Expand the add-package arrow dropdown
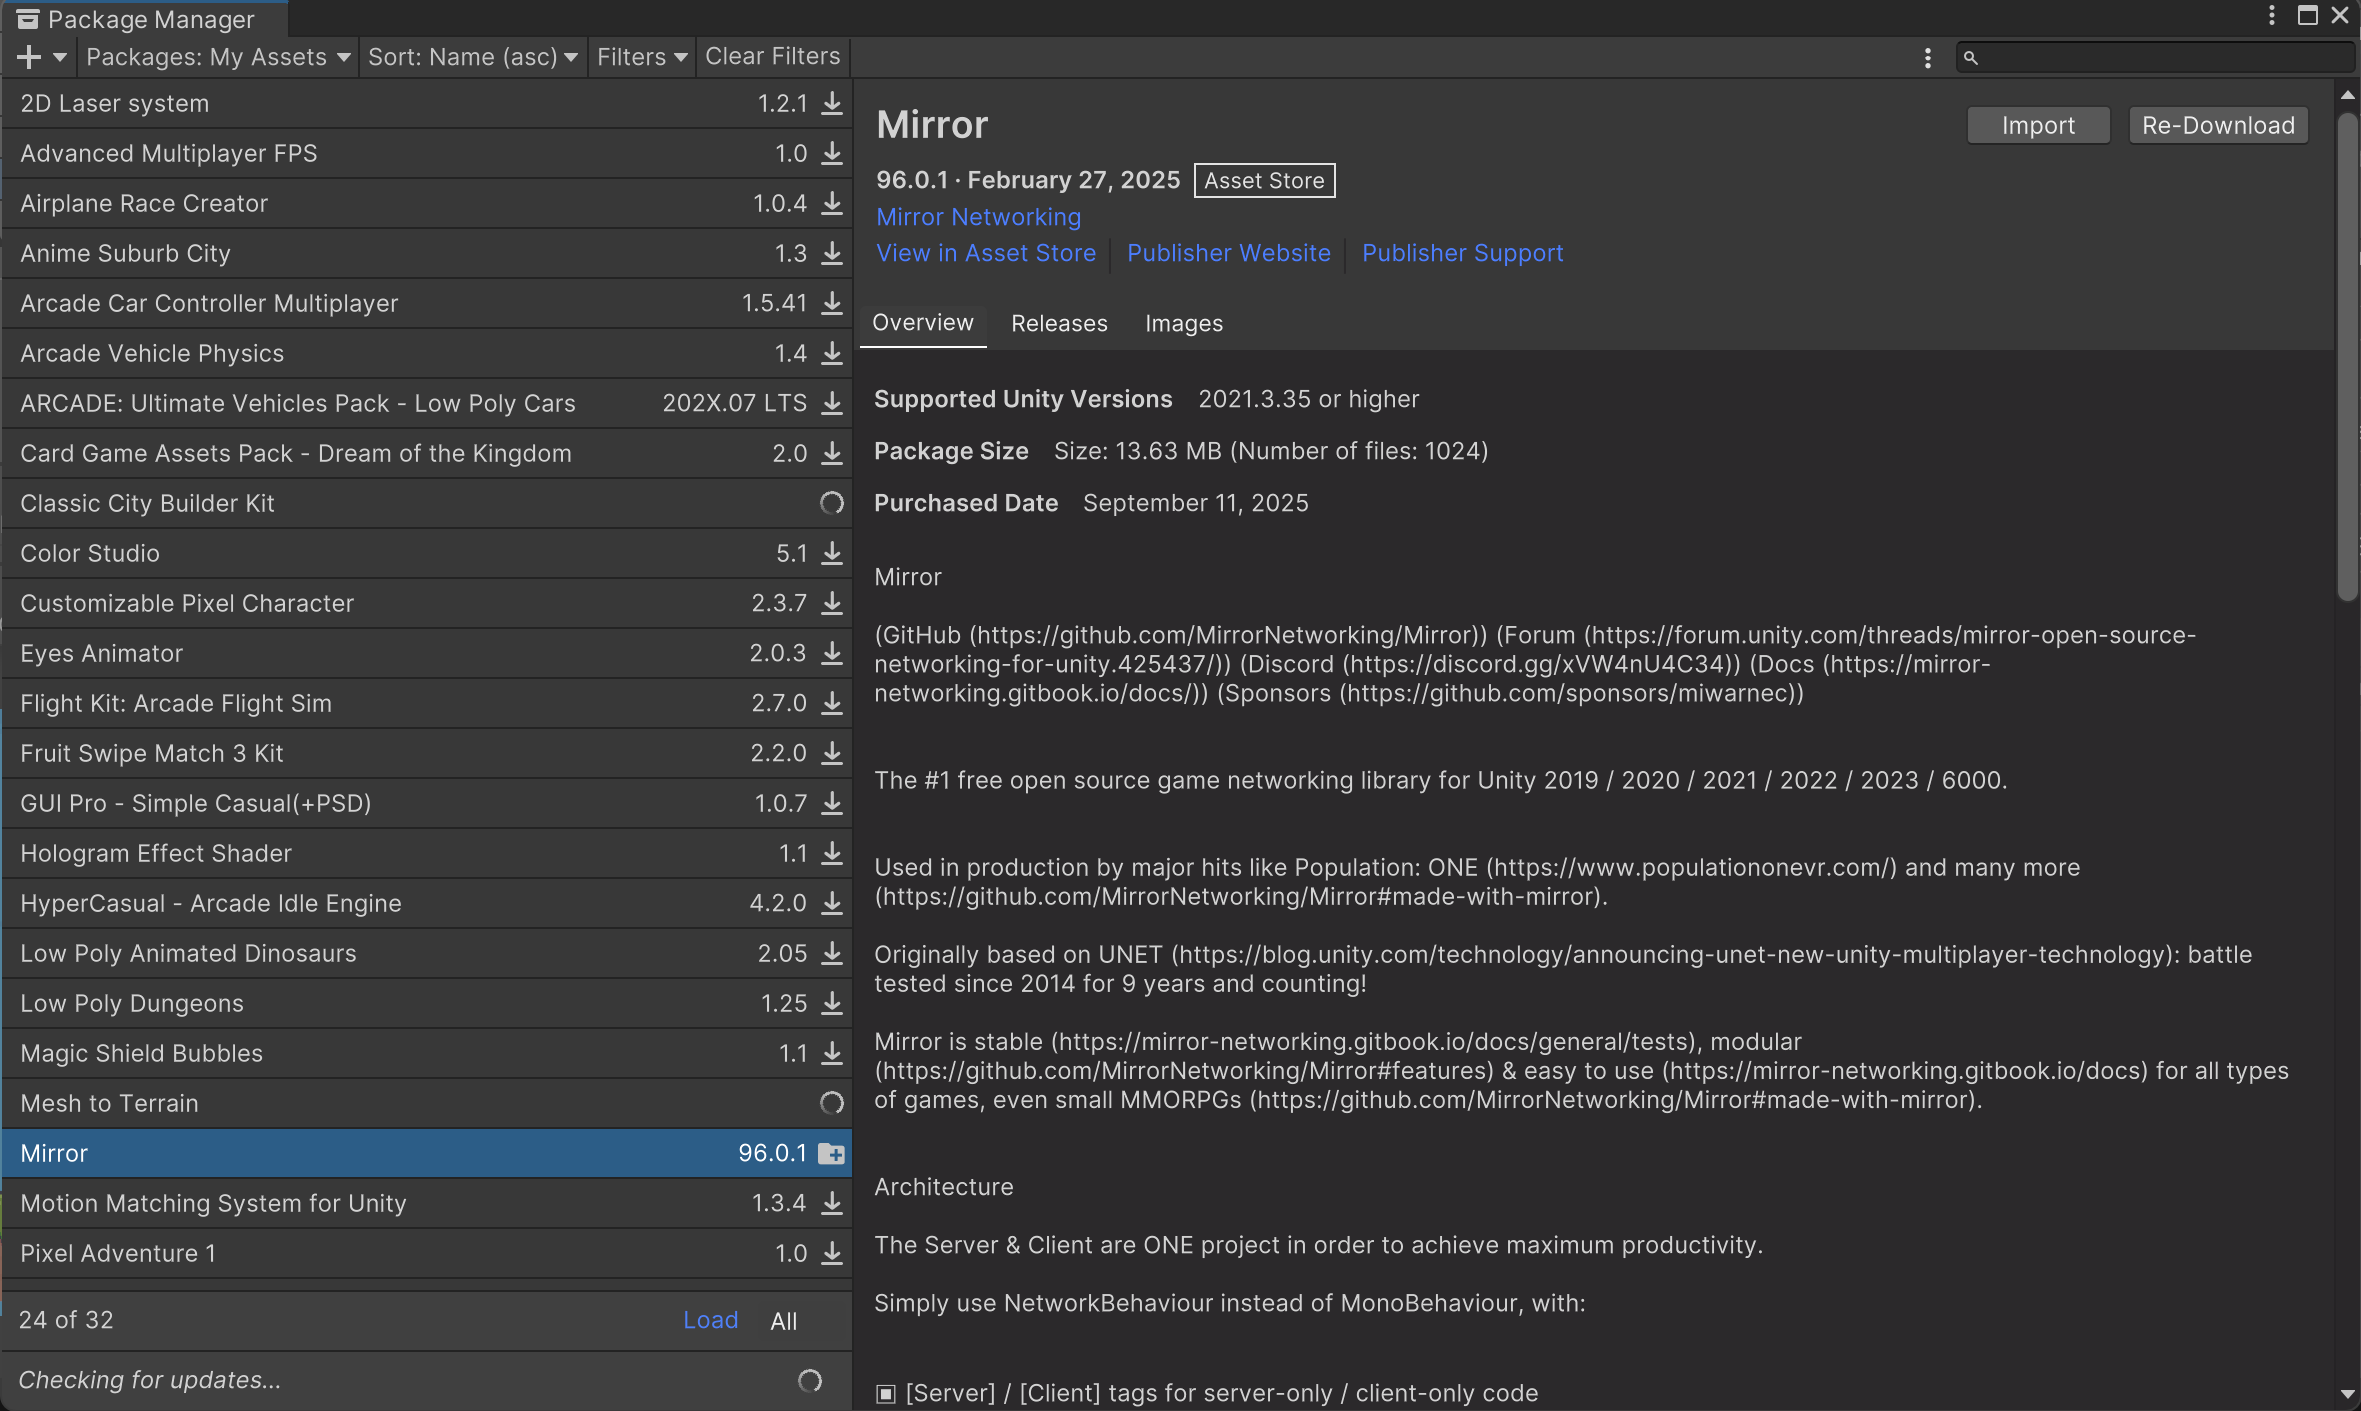 coord(60,57)
